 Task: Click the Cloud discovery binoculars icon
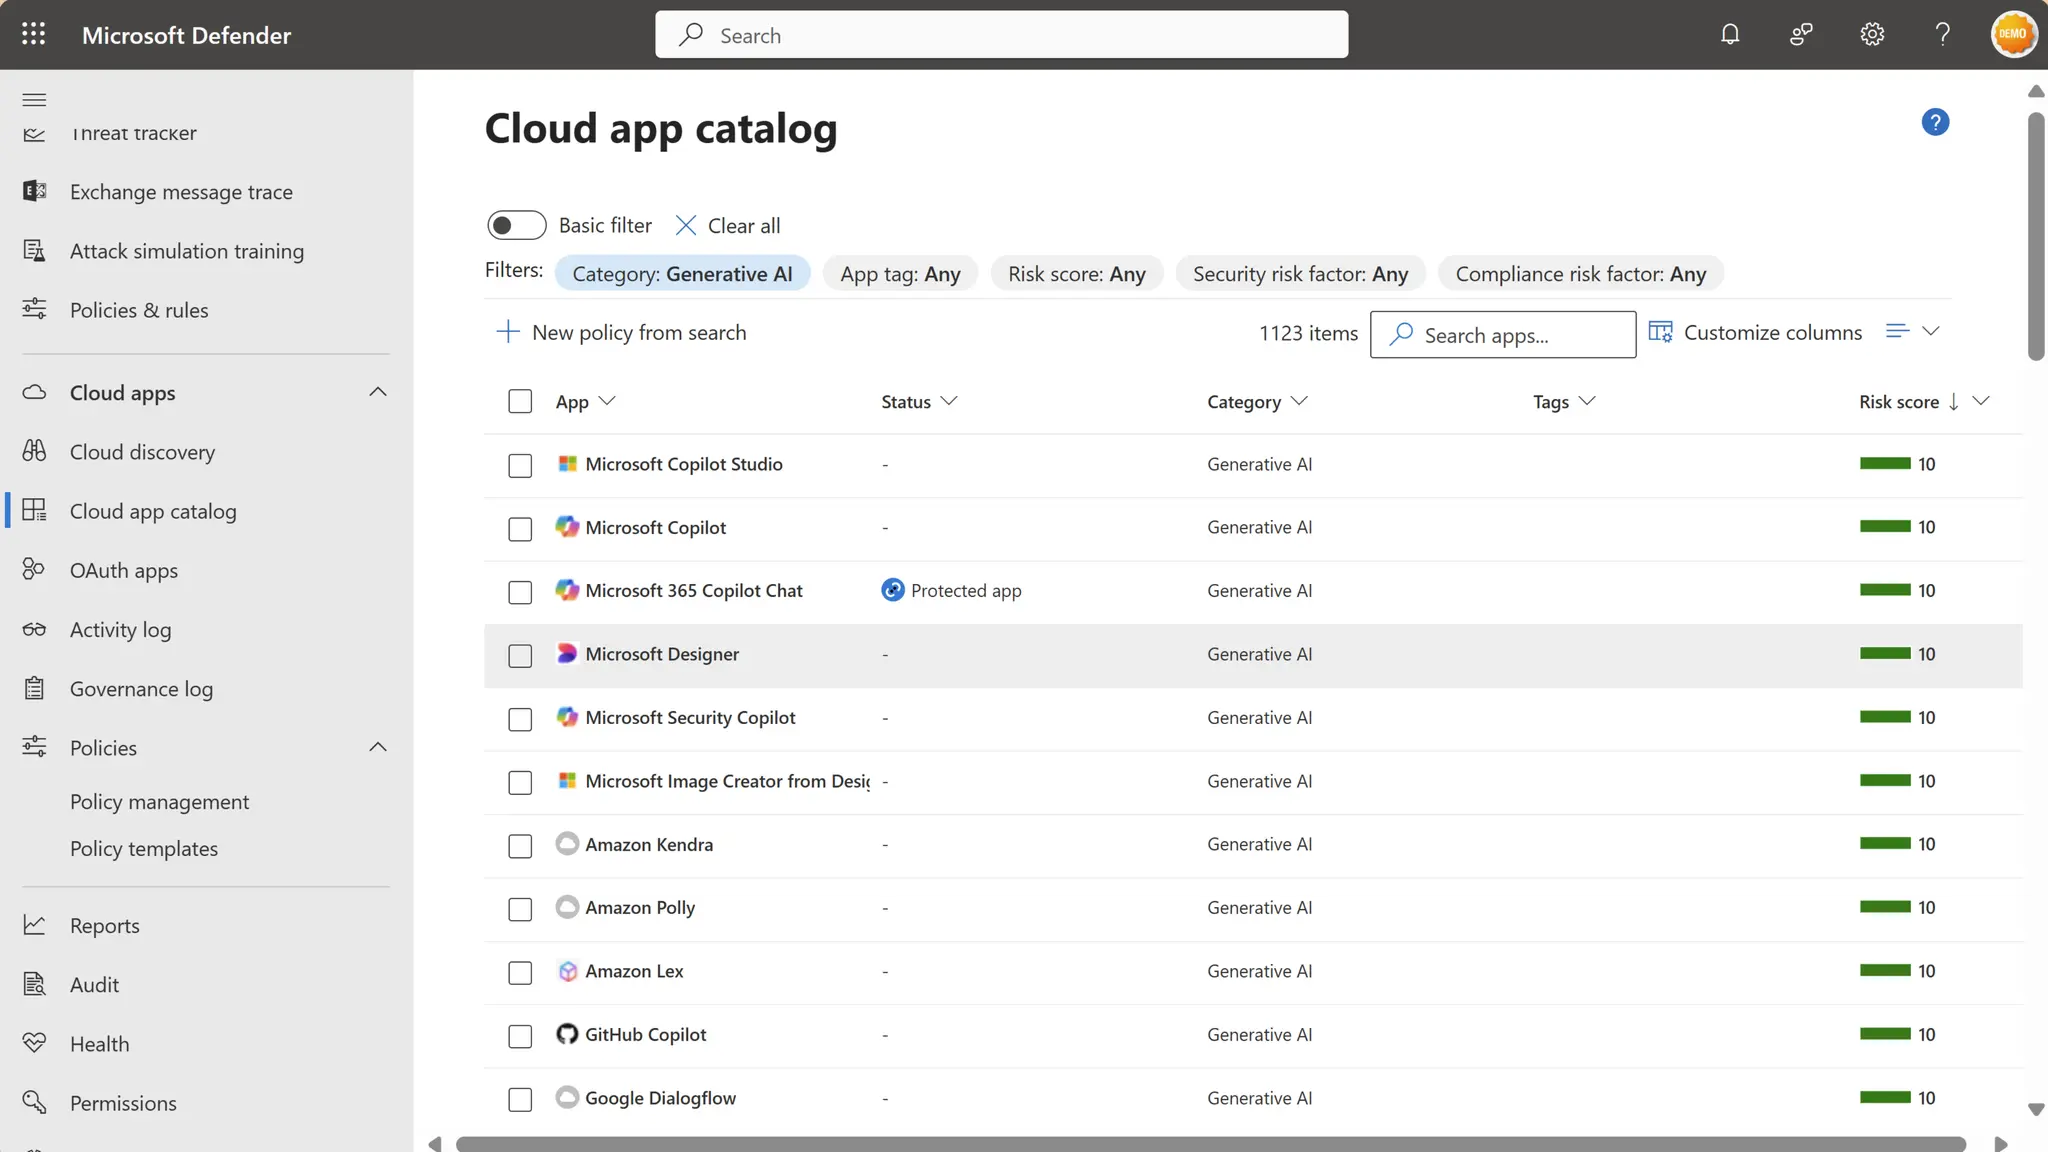tap(34, 452)
